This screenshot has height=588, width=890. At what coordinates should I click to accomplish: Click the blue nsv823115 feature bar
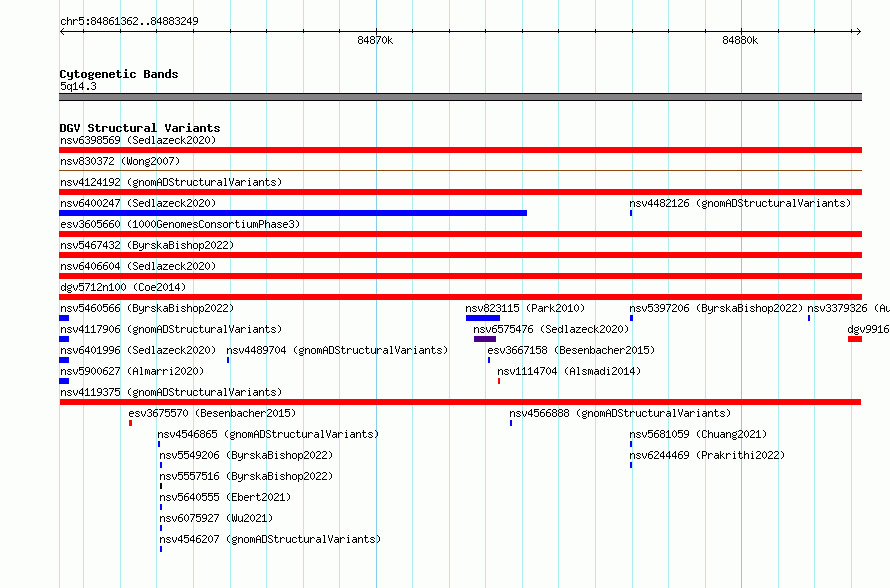pyautogui.click(x=483, y=318)
